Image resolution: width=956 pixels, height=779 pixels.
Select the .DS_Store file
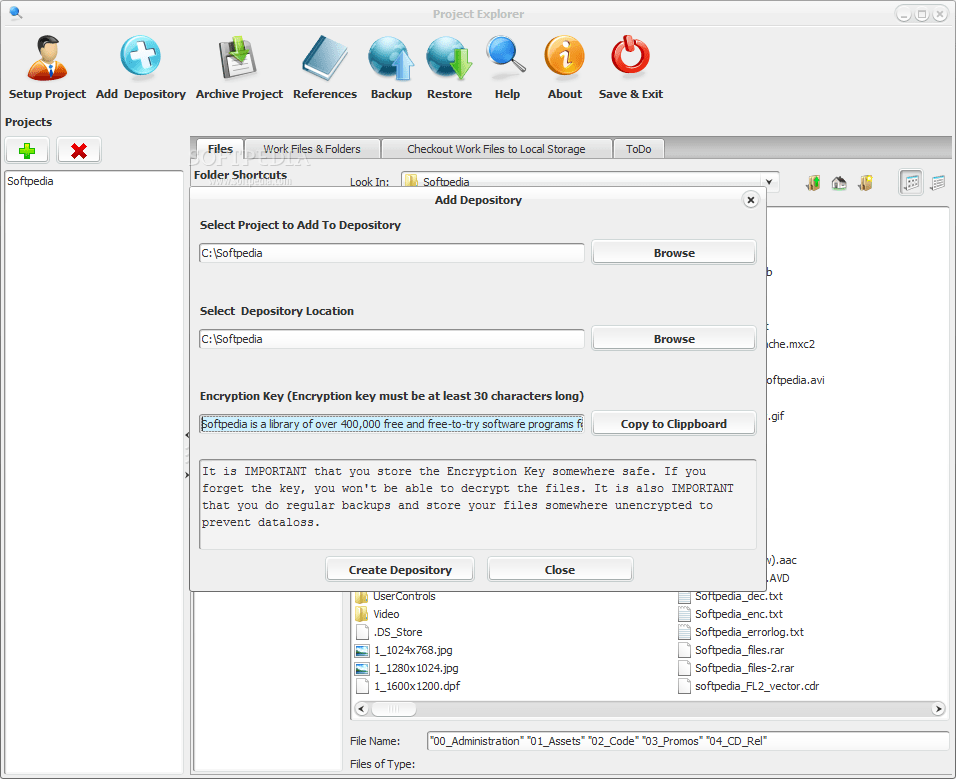pos(389,632)
